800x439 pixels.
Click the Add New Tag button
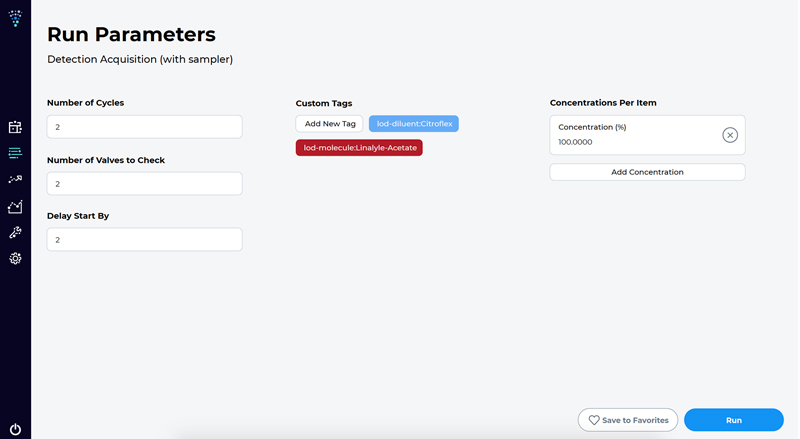[x=330, y=124]
